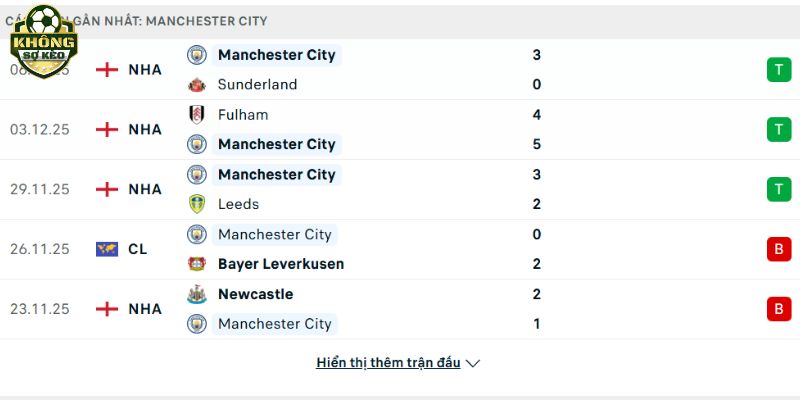Image resolution: width=800 pixels, height=400 pixels.
Task: Click the Newcastle club crest icon
Action: pos(197,294)
